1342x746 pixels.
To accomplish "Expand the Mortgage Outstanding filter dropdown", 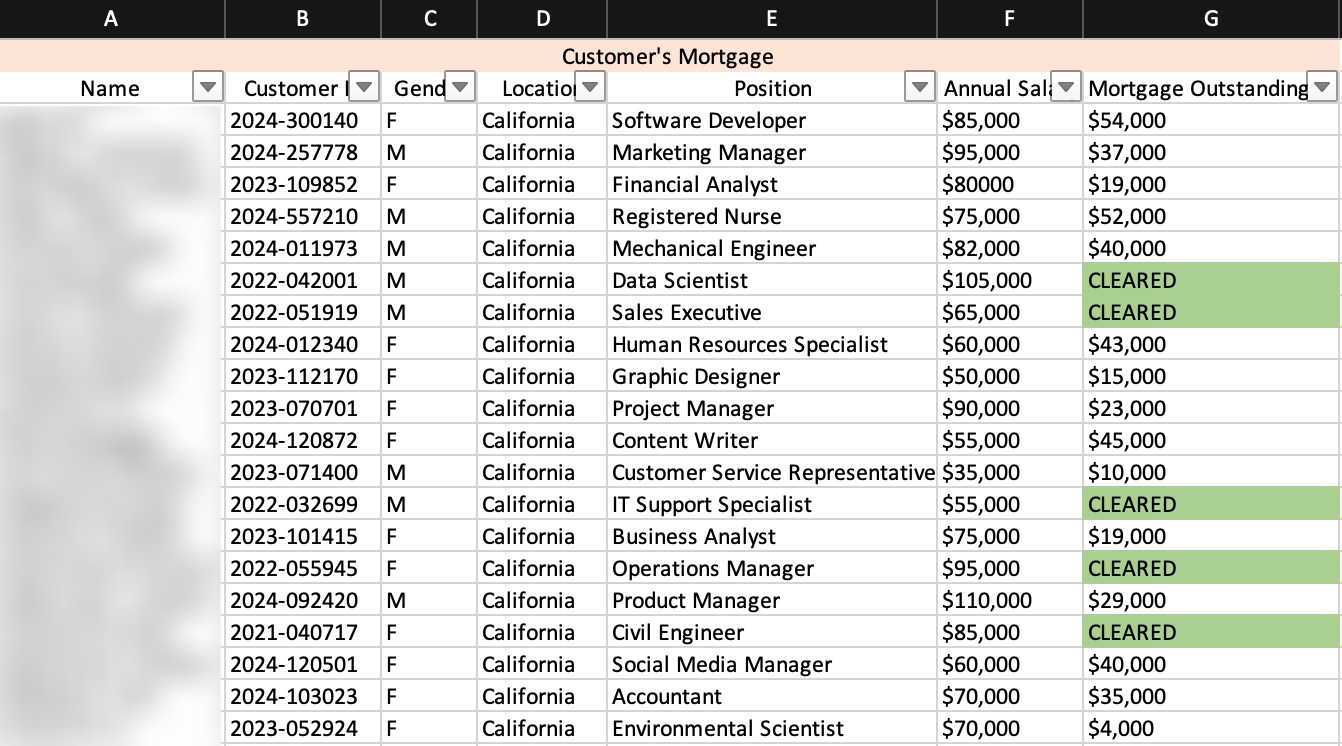I will point(1322,88).
